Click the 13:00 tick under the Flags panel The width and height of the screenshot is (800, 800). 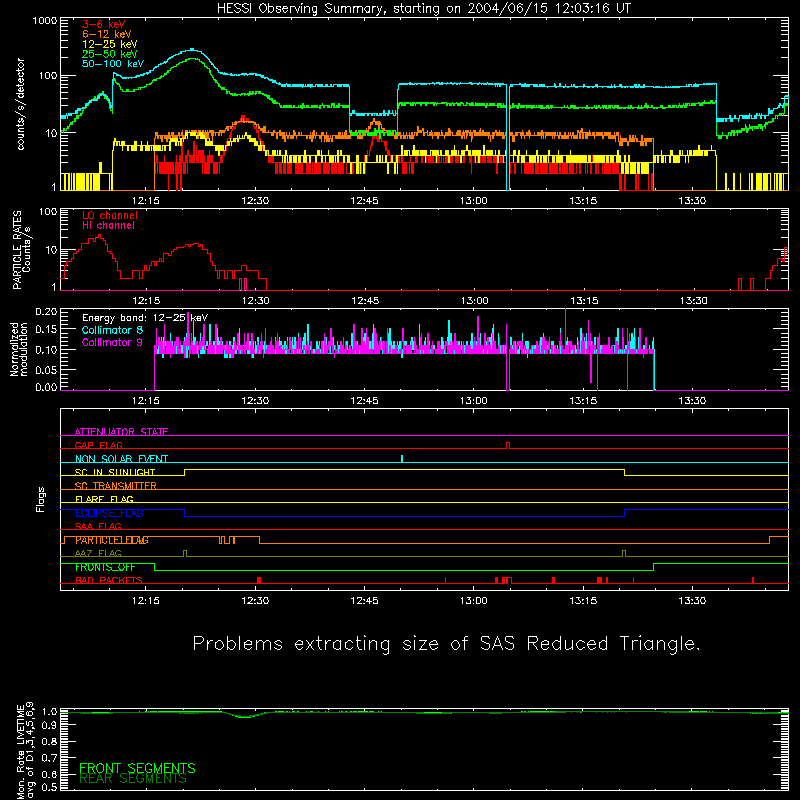tap(473, 601)
